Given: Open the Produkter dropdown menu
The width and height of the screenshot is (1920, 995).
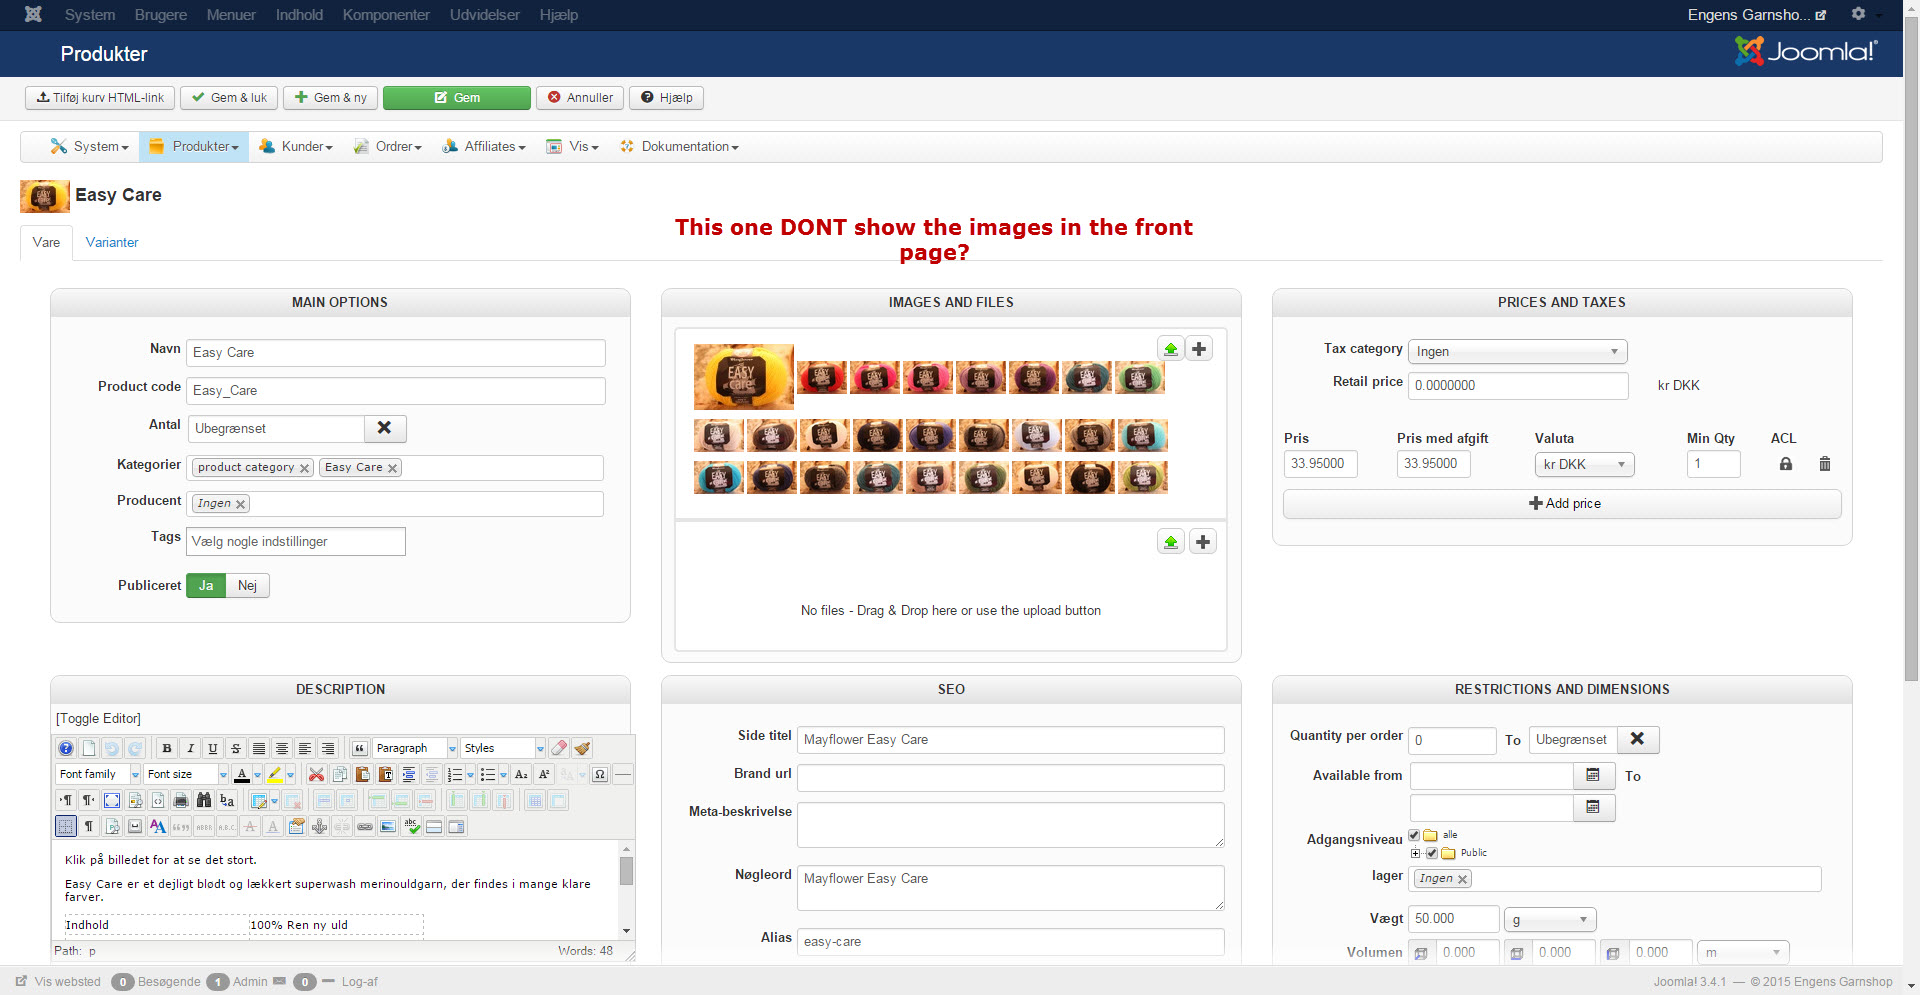Looking at the screenshot, I should coord(194,146).
